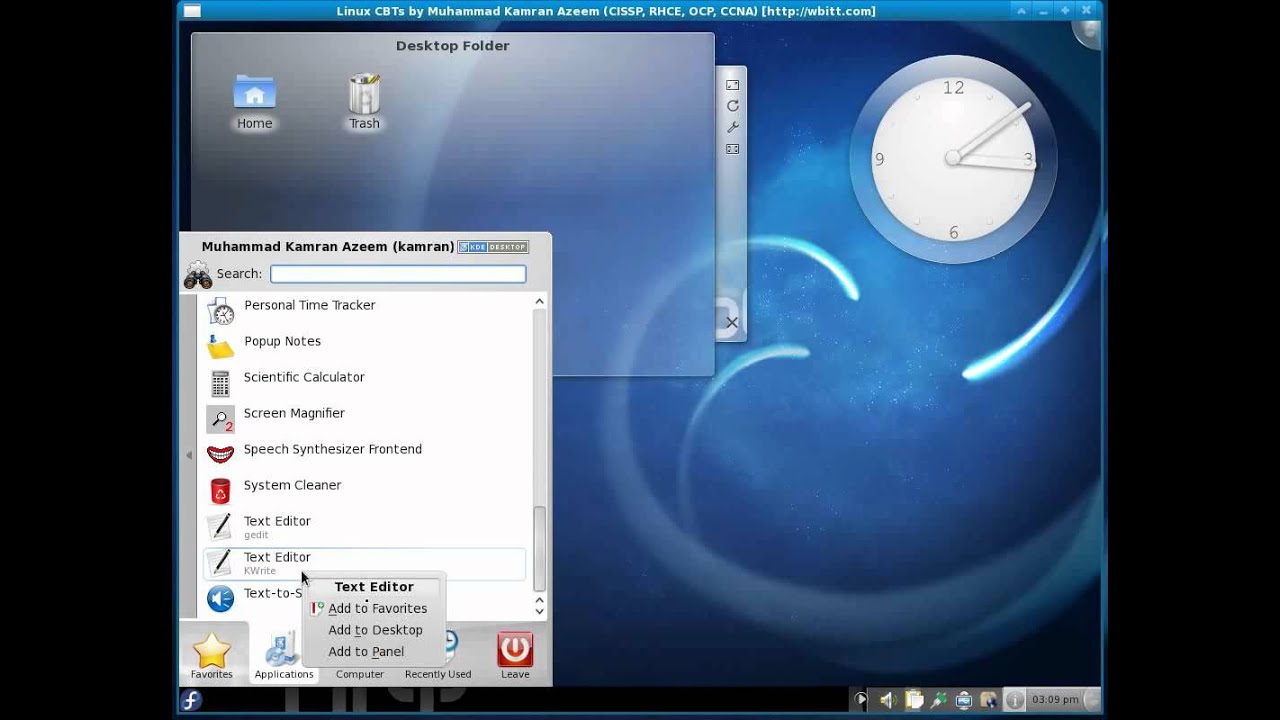Remove the Desktop Folder widget with X

tap(732, 322)
